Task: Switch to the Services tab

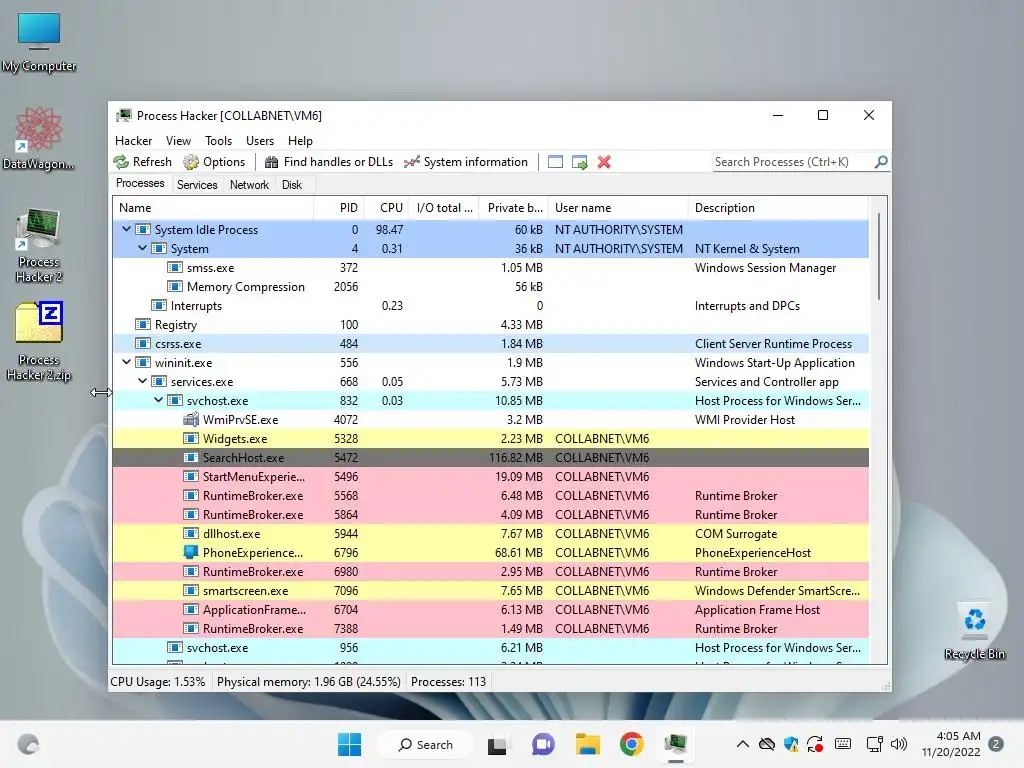Action: click(197, 185)
